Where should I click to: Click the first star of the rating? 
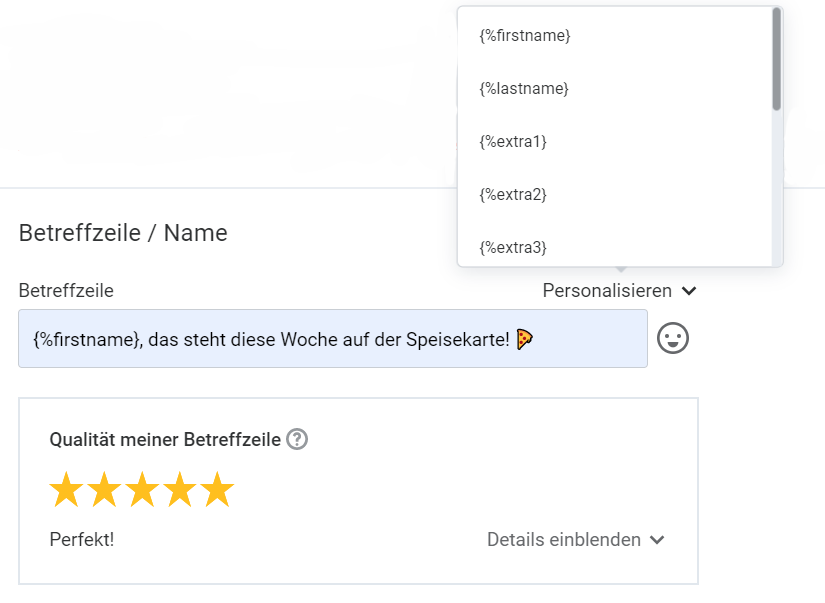point(67,489)
